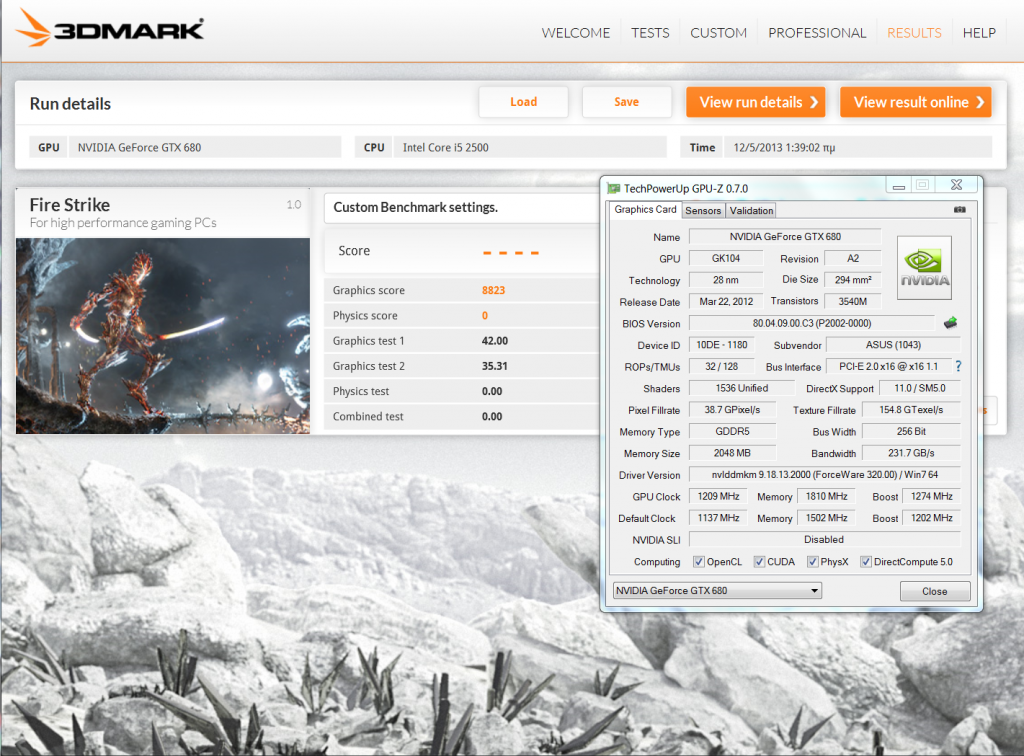Click the GPU-Z title bar app icon
The width and height of the screenshot is (1024, 756).
614,188
